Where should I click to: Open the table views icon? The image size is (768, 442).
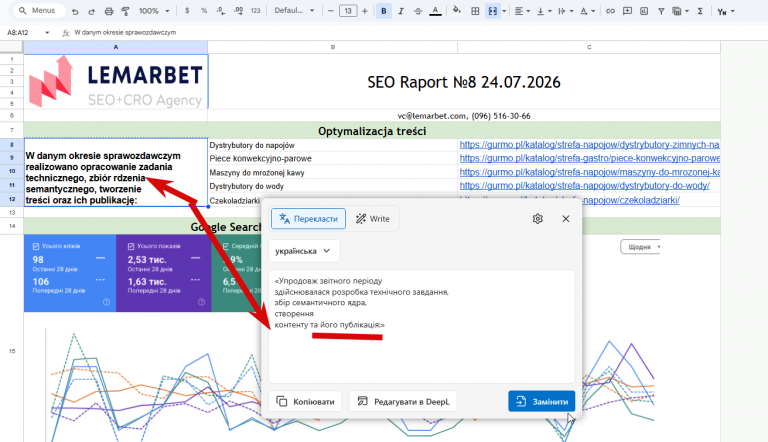click(680, 11)
